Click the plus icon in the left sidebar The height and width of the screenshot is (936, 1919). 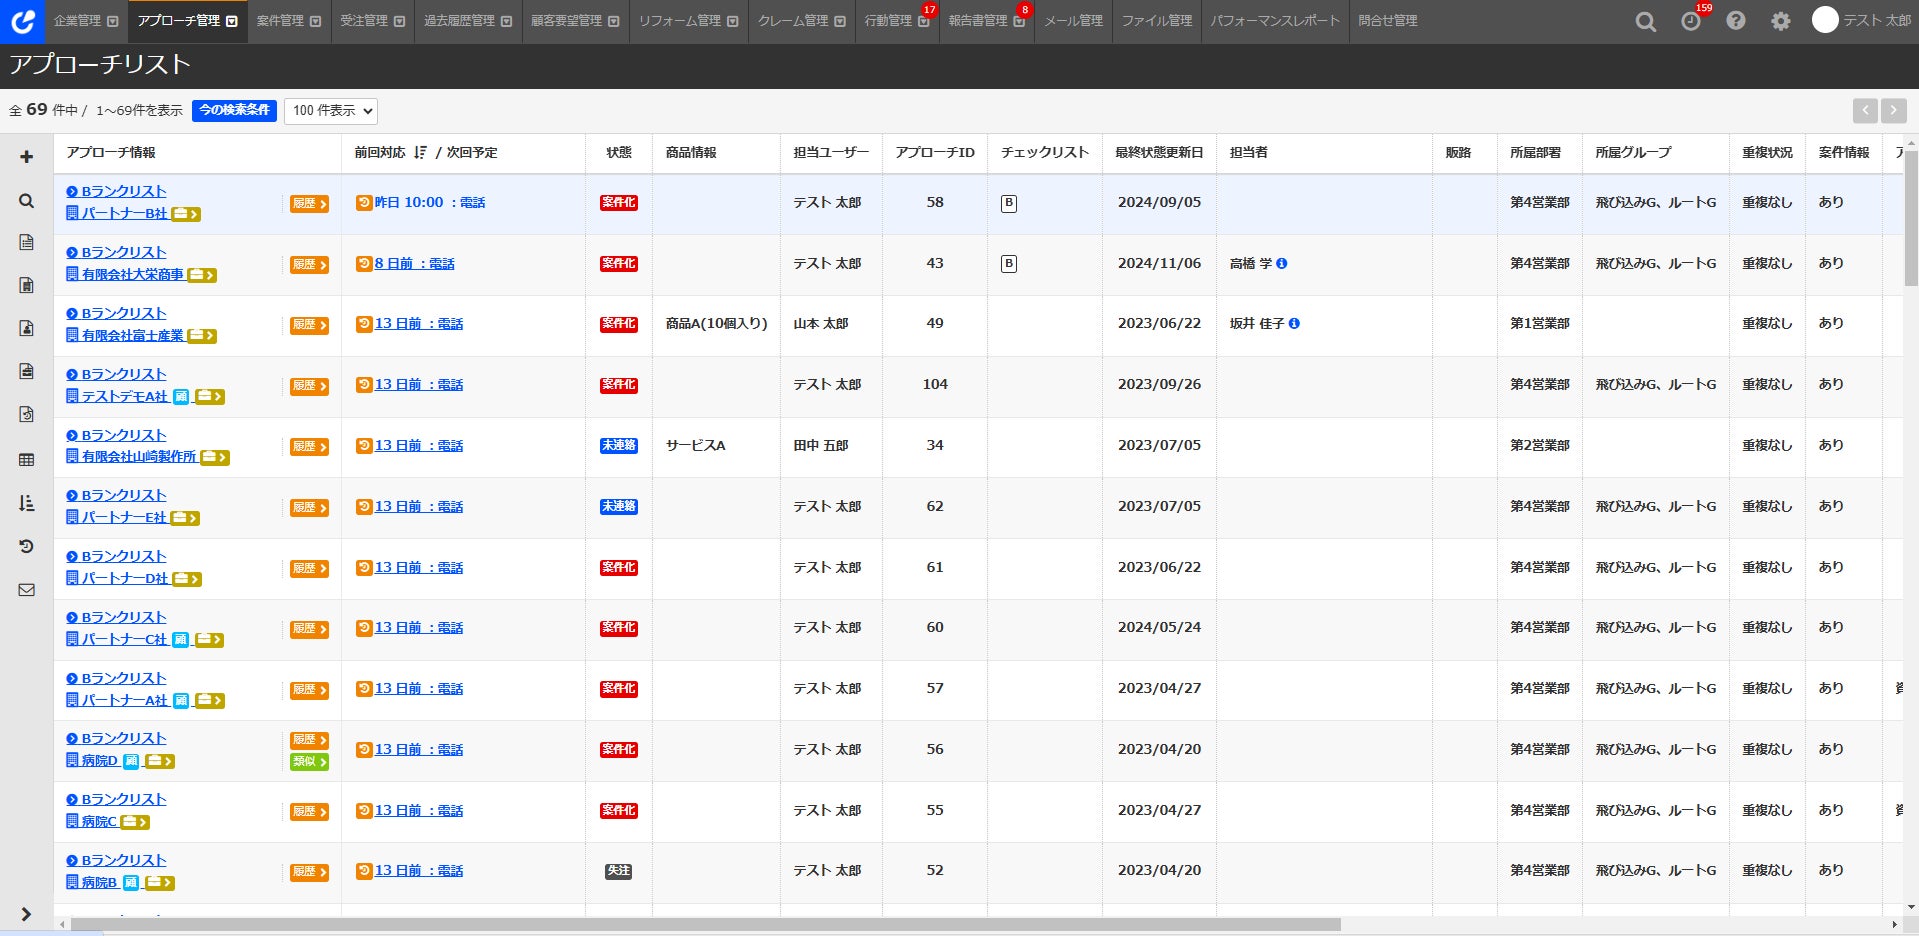point(27,157)
